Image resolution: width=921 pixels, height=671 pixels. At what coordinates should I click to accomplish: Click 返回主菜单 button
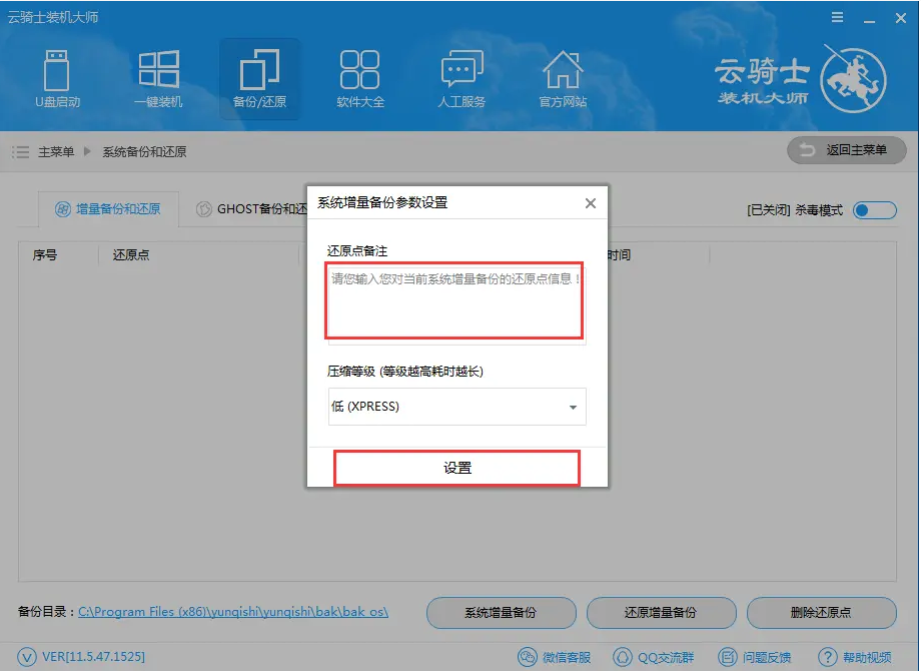pos(846,150)
